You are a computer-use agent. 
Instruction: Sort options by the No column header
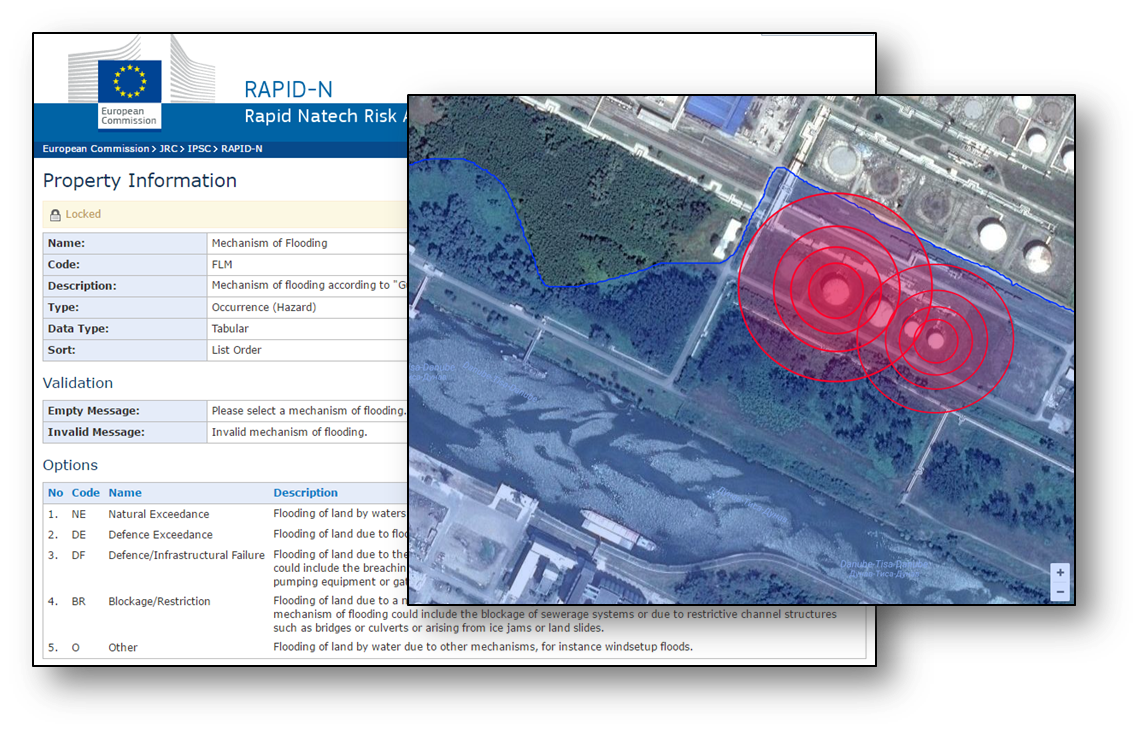pyautogui.click(x=55, y=493)
